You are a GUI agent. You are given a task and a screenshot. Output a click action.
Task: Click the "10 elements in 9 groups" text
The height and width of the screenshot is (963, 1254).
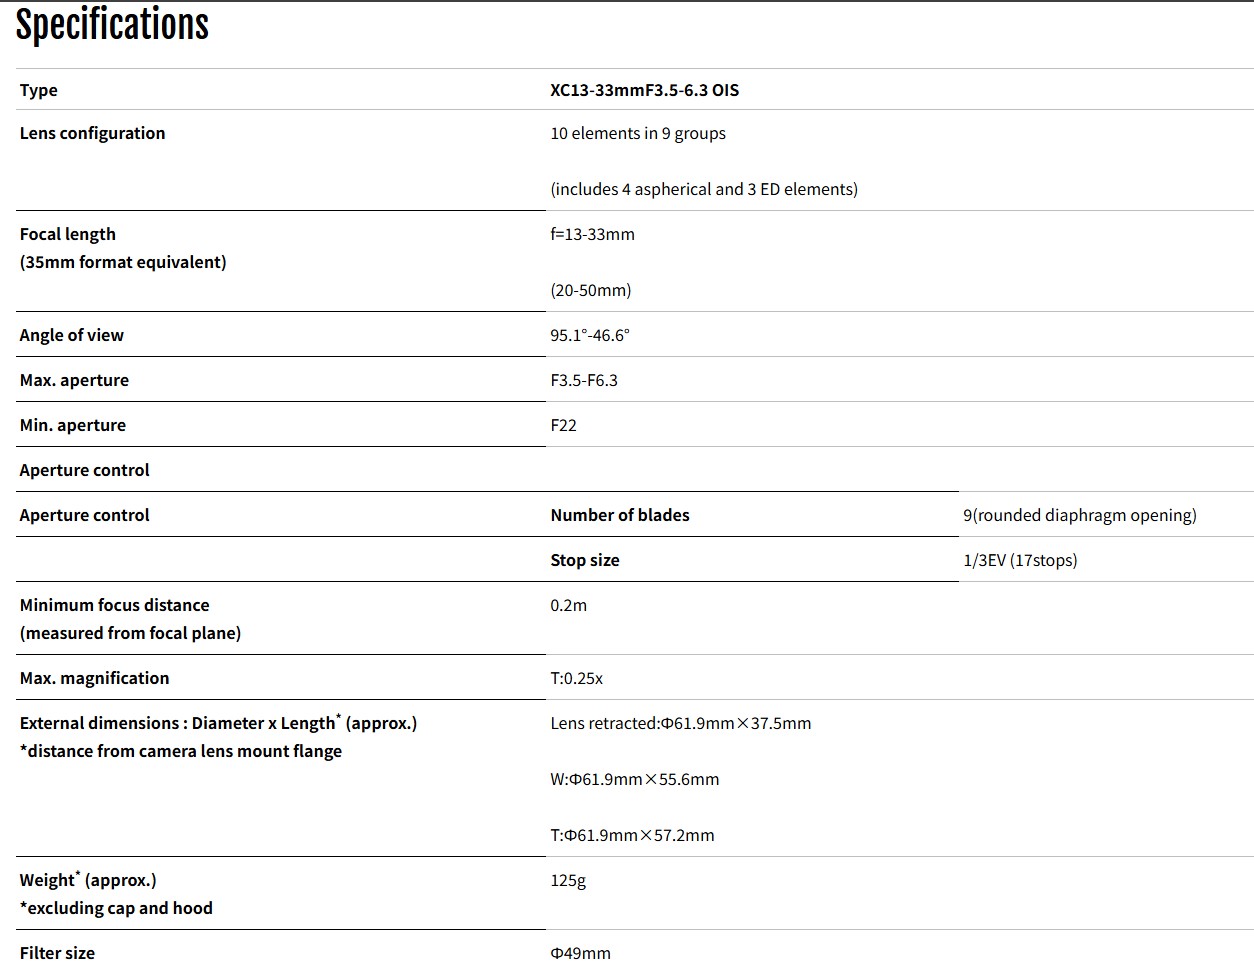(637, 133)
